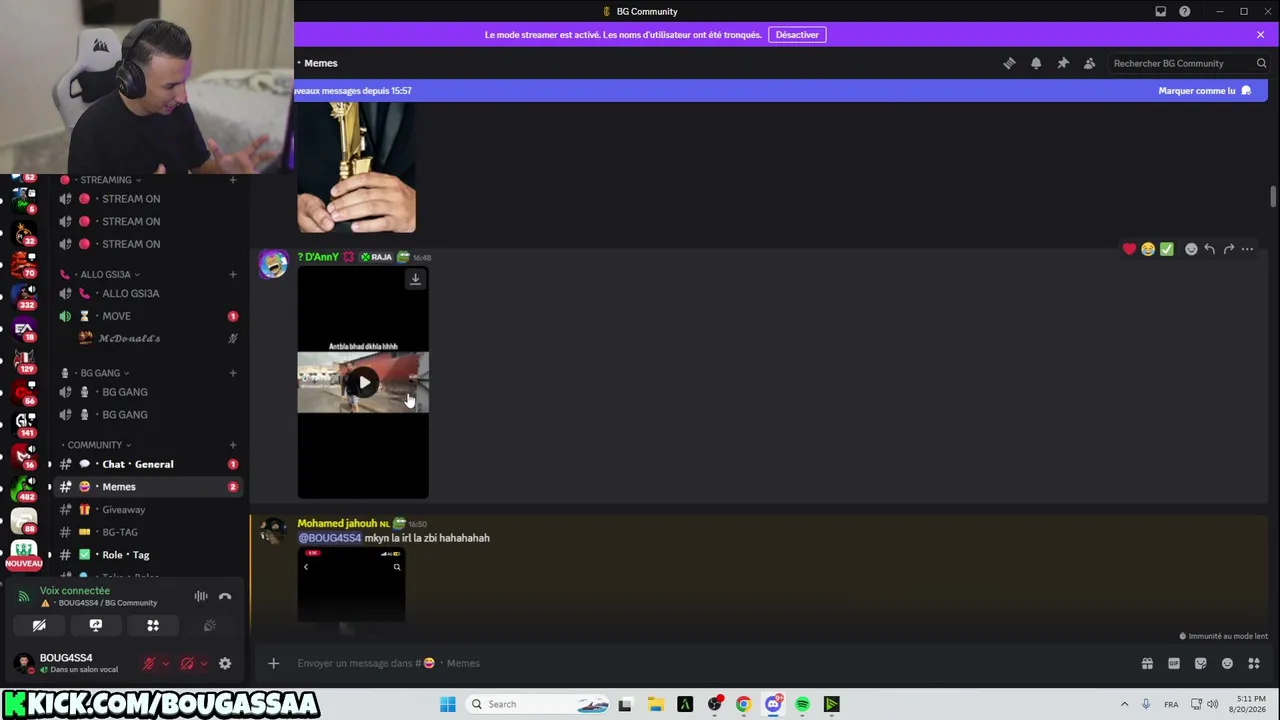The image size is (1280, 720).
Task: Open Mohamed jahouh's profile name
Action: click(x=337, y=523)
